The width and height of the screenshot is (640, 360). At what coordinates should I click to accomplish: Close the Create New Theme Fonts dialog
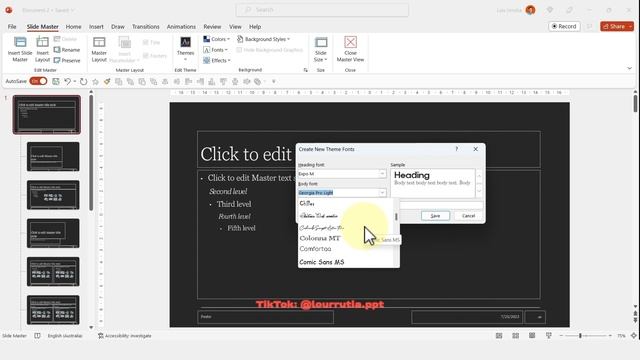click(476, 149)
